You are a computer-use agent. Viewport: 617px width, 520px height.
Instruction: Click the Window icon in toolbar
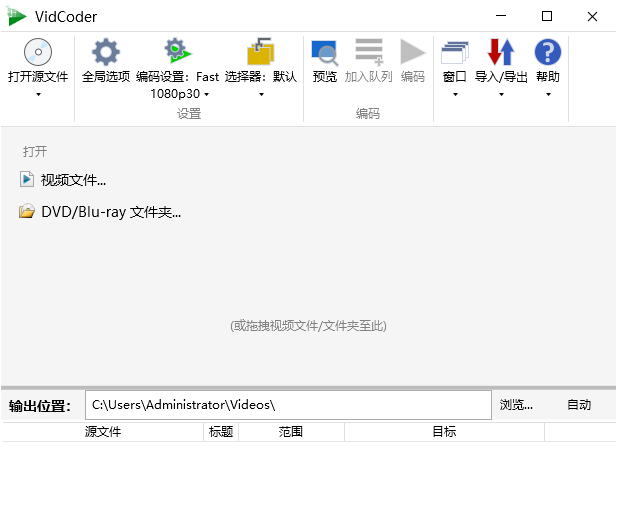click(454, 52)
